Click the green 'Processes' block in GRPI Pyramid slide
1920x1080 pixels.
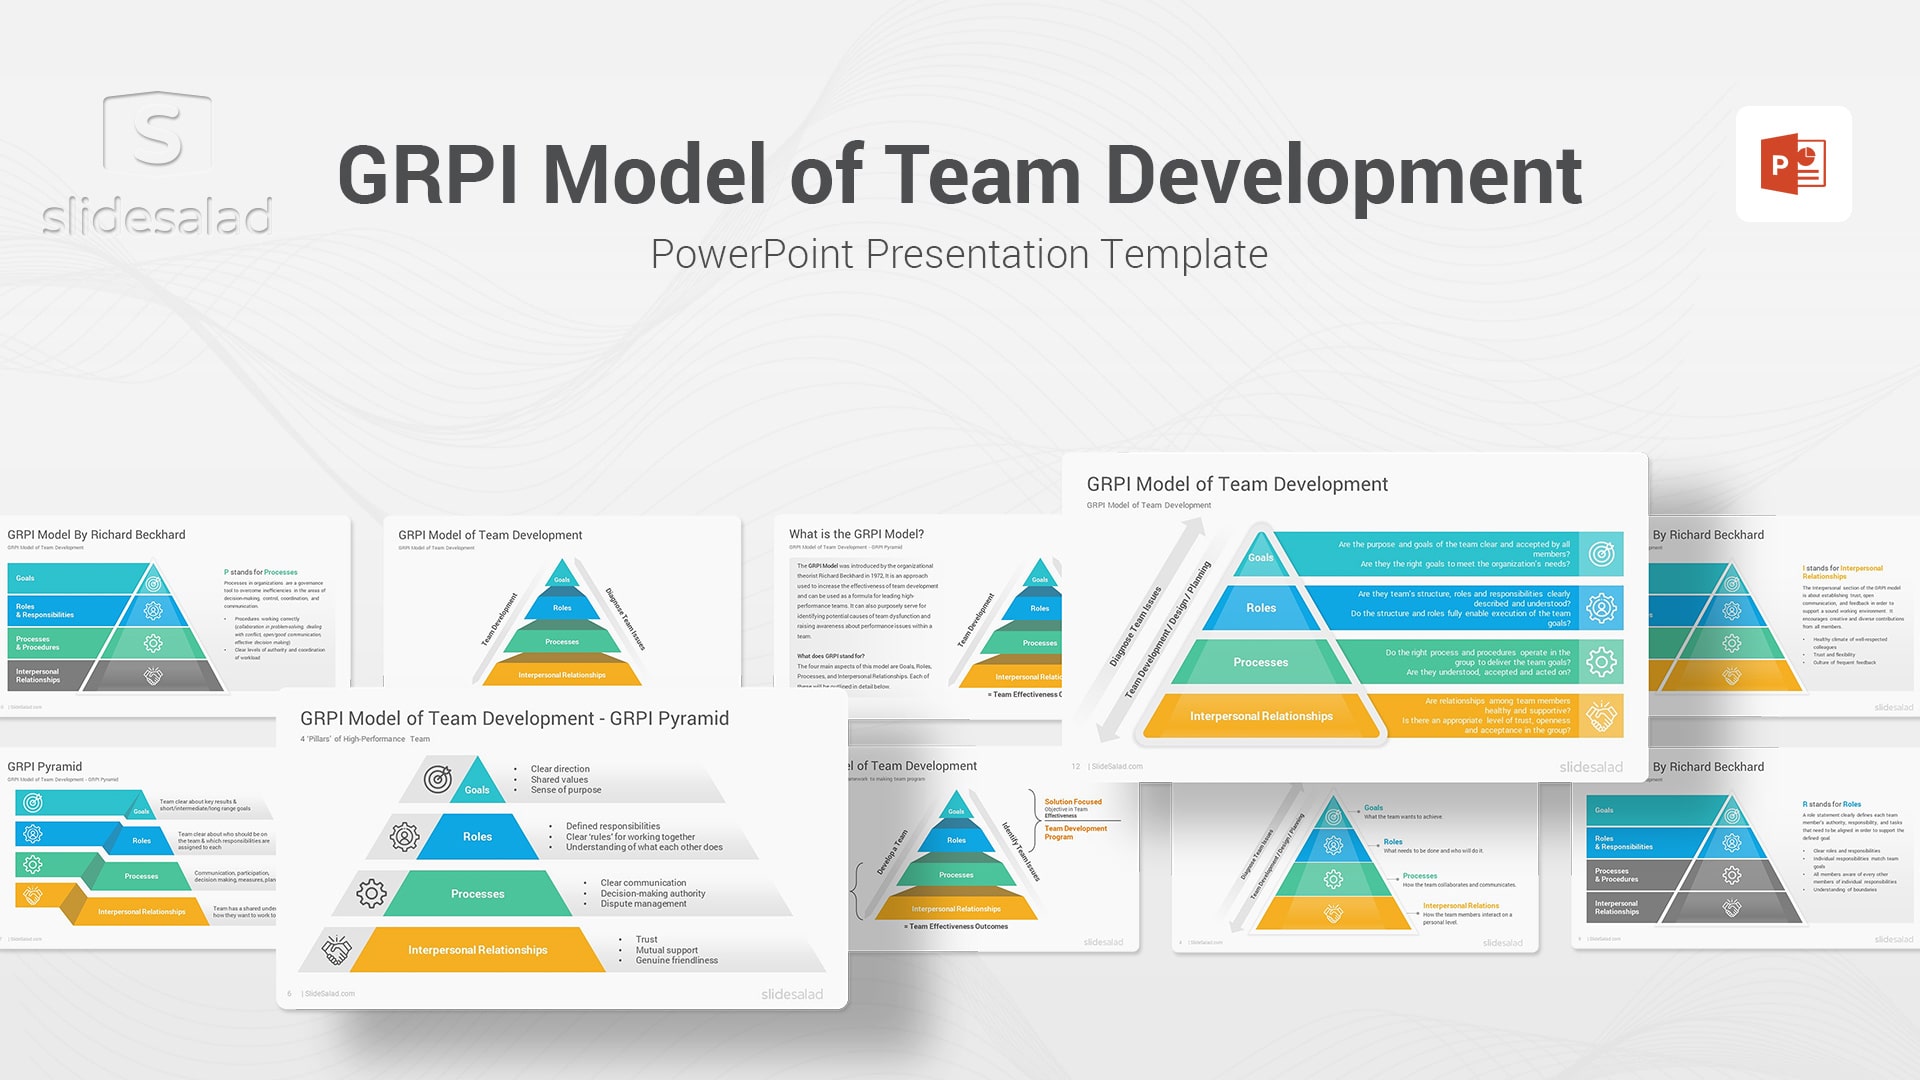[x=477, y=893]
